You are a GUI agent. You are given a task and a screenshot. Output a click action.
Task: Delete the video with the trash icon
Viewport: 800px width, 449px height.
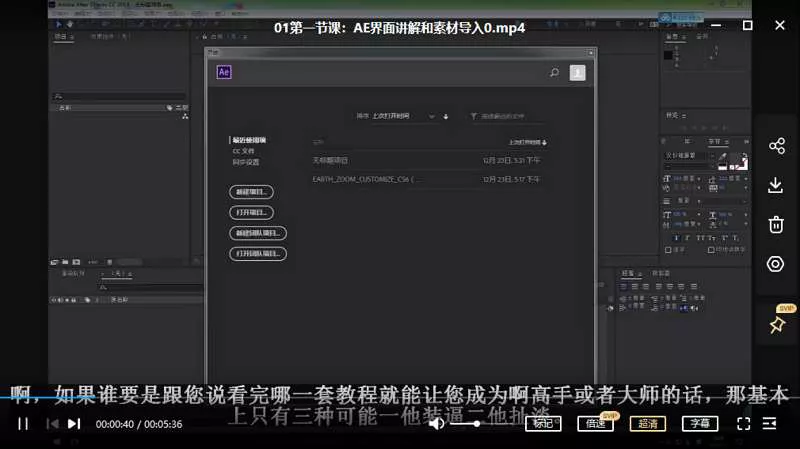point(776,224)
